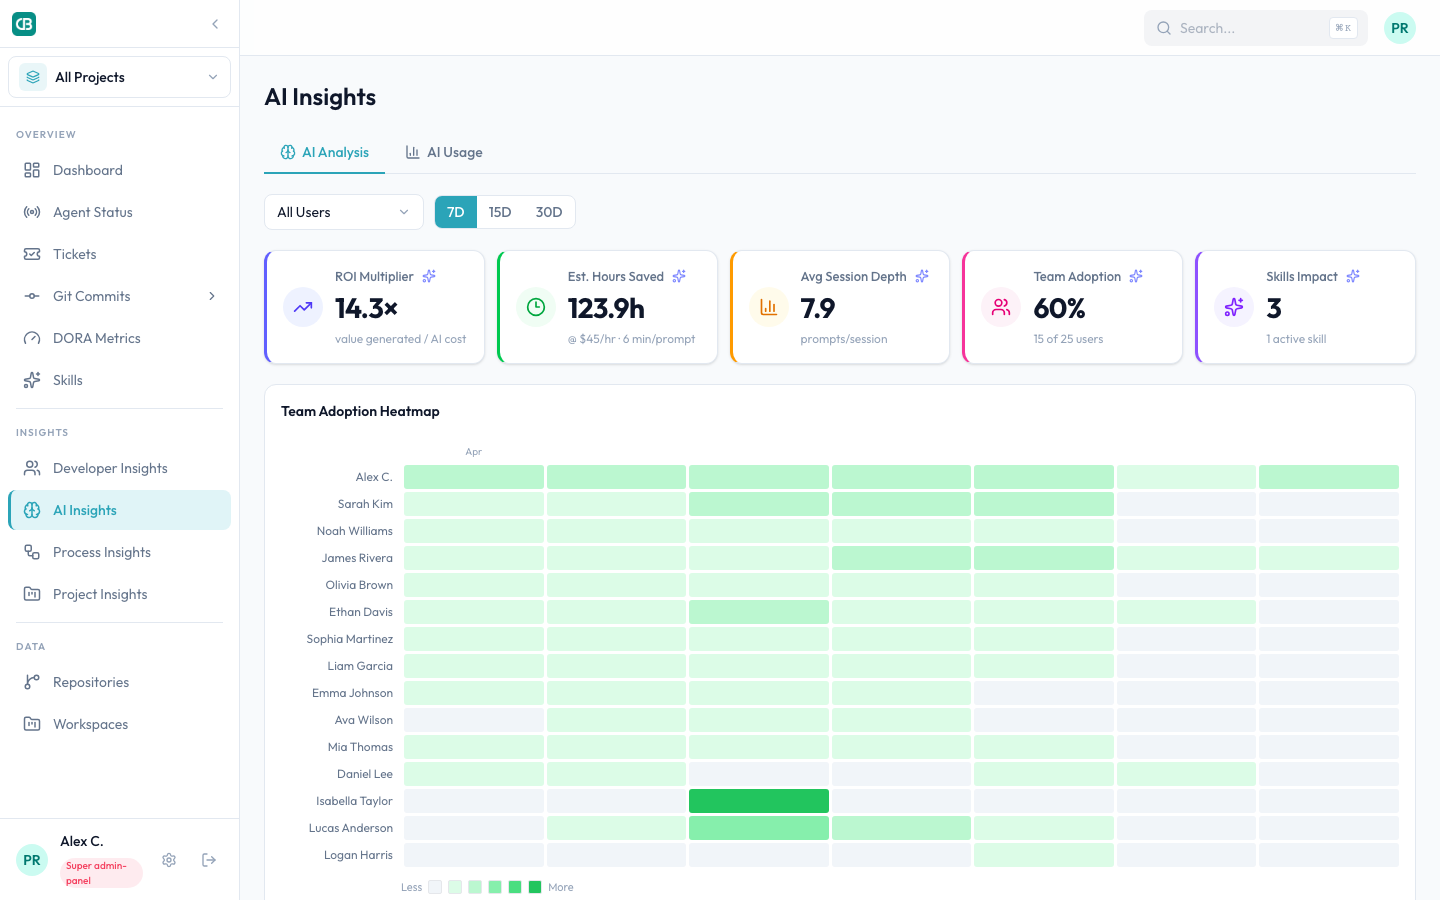Click the ROI Multiplier trend icon

point(303,307)
